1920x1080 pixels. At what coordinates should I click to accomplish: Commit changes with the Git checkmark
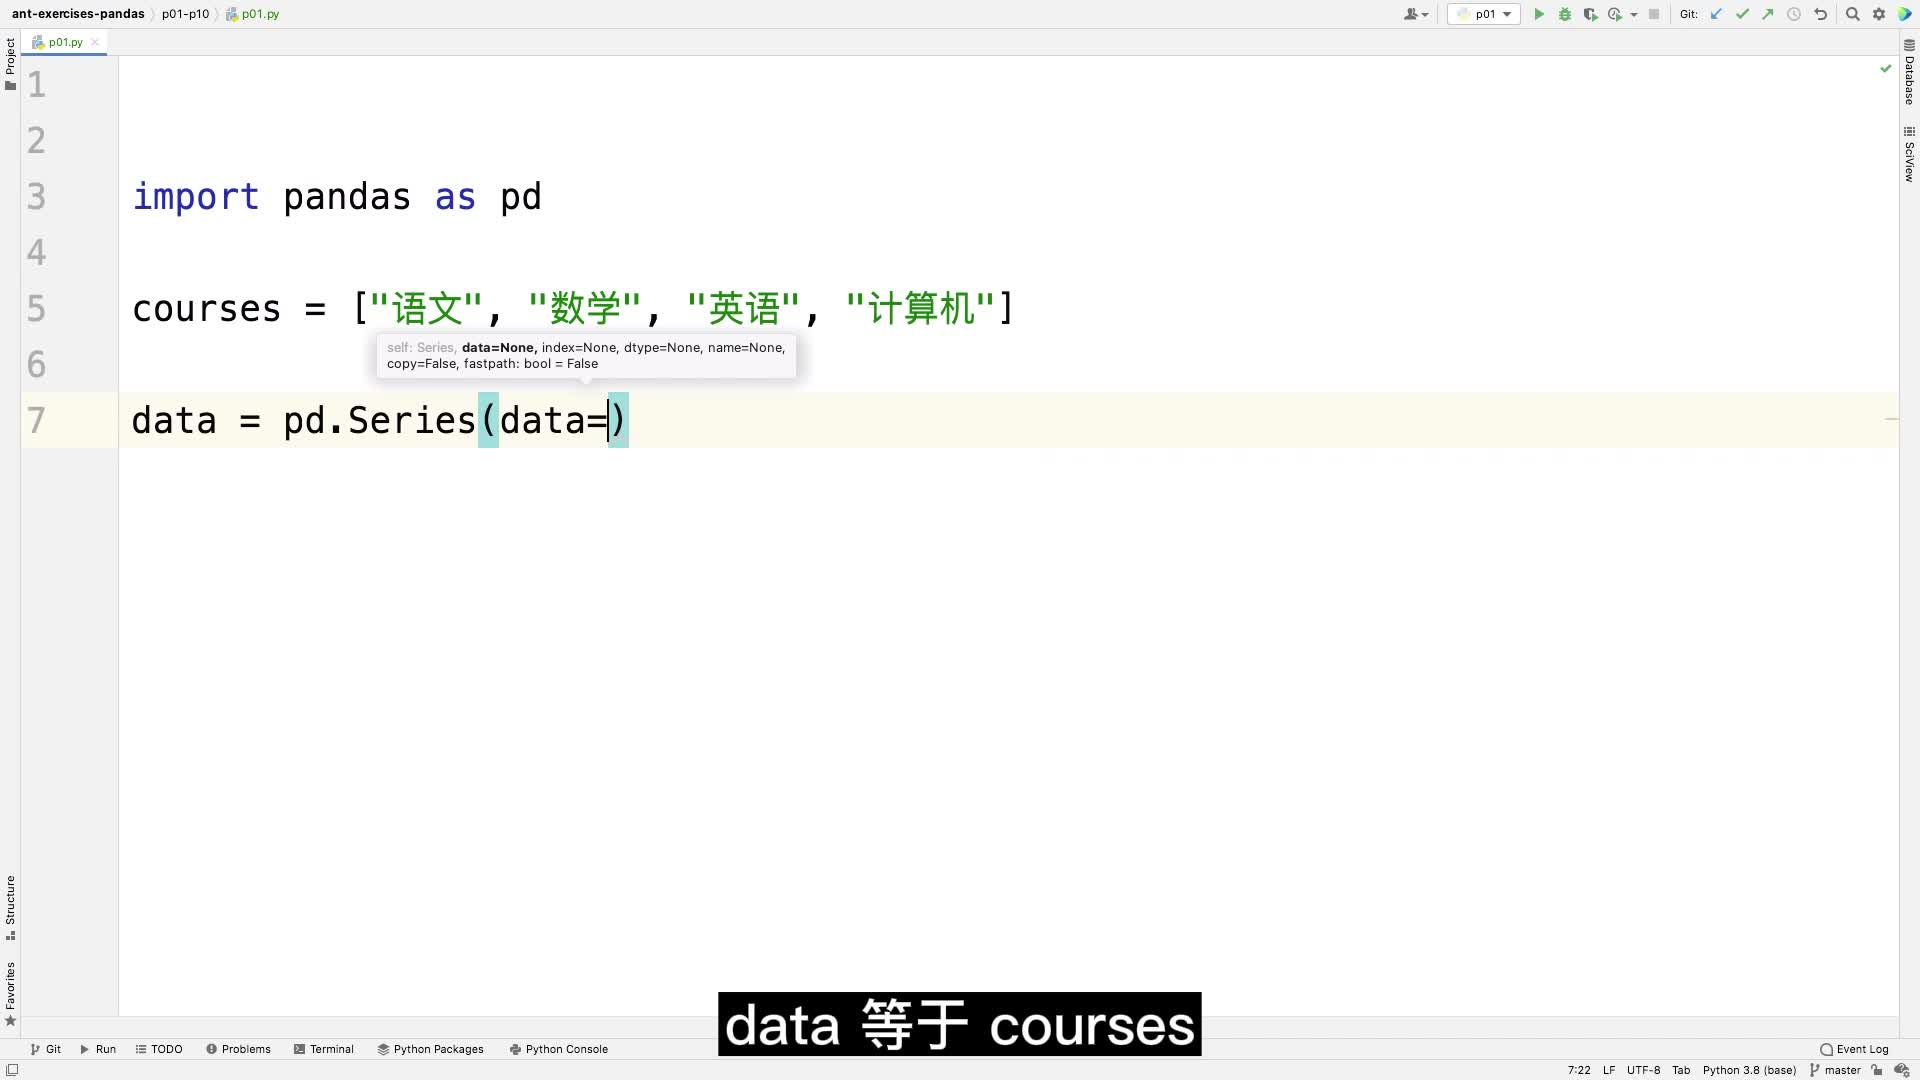[1742, 14]
